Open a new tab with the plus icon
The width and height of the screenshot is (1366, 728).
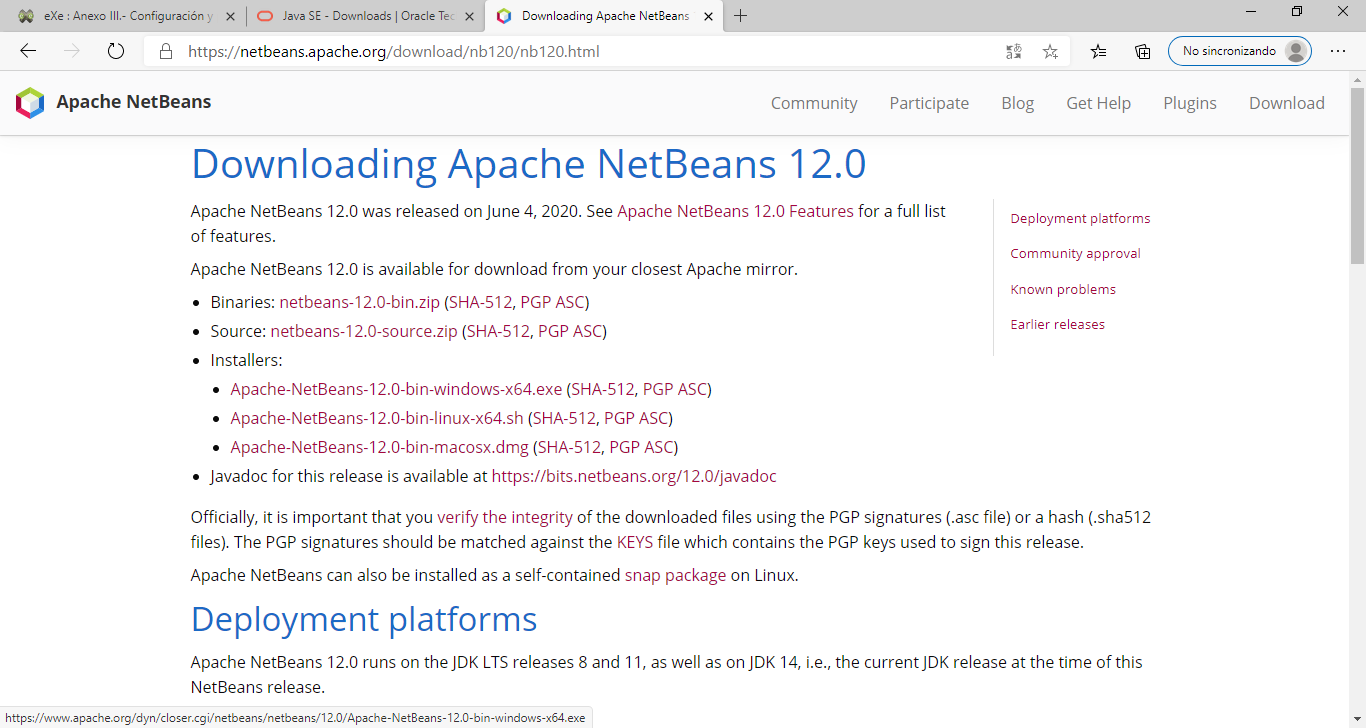point(741,16)
